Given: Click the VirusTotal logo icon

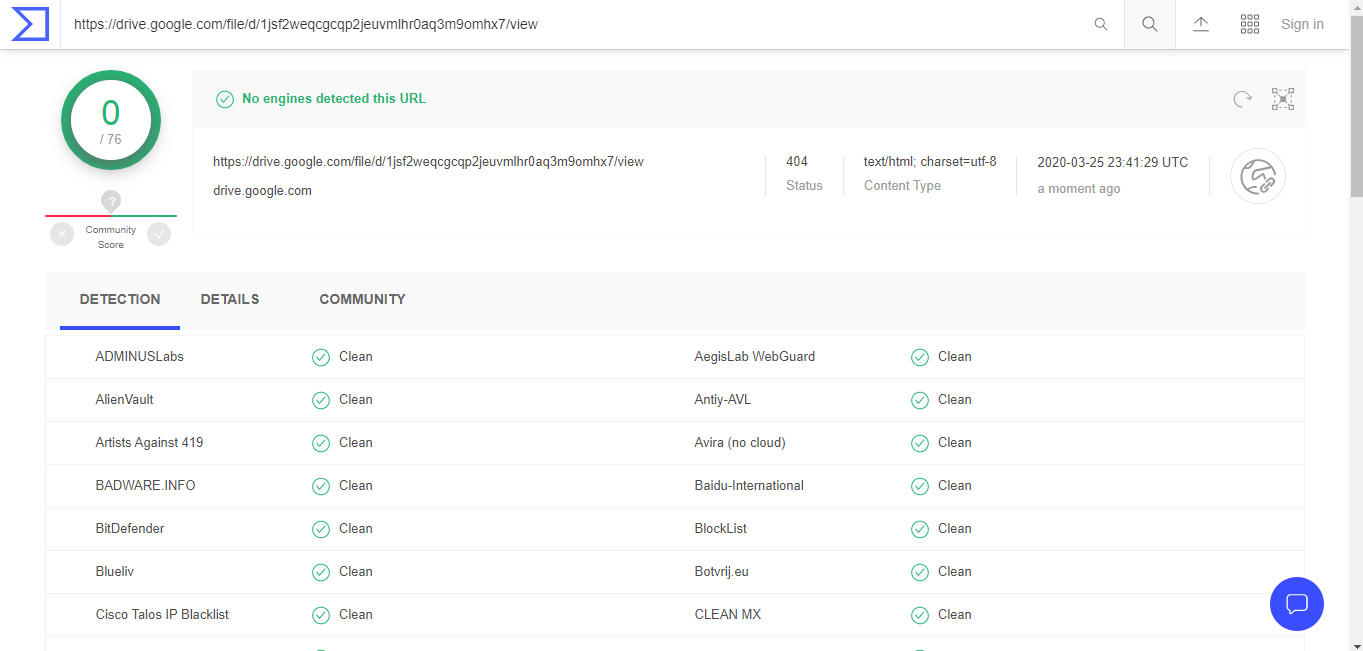Looking at the screenshot, I should (x=30, y=24).
